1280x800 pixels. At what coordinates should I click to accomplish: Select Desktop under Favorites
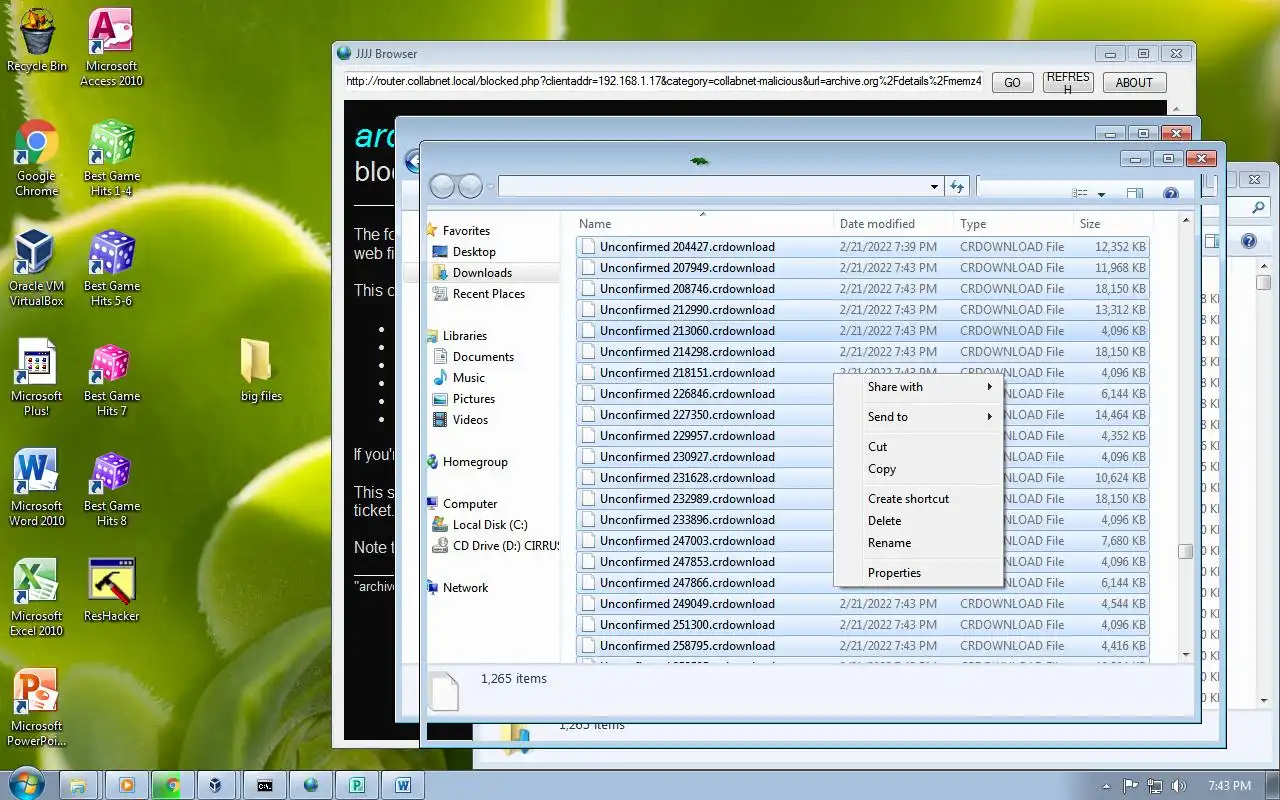474,252
